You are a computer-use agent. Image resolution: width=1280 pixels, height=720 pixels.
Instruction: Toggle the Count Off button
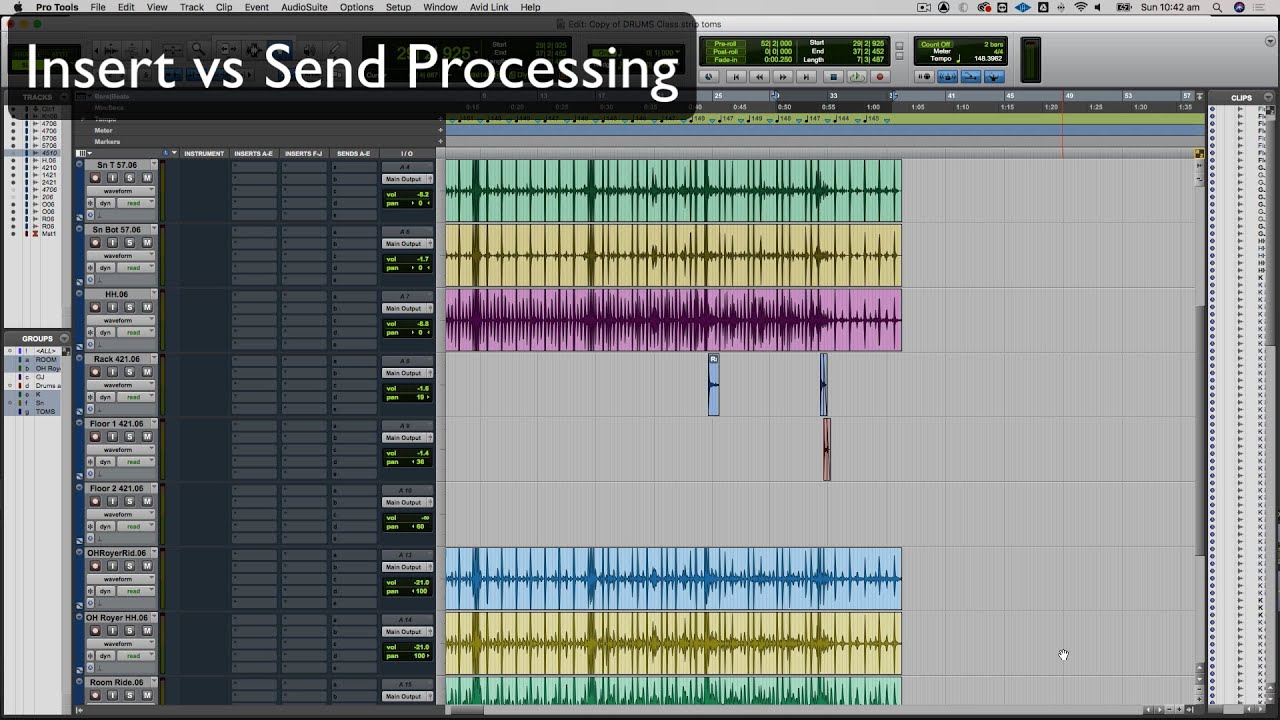[x=936, y=45]
